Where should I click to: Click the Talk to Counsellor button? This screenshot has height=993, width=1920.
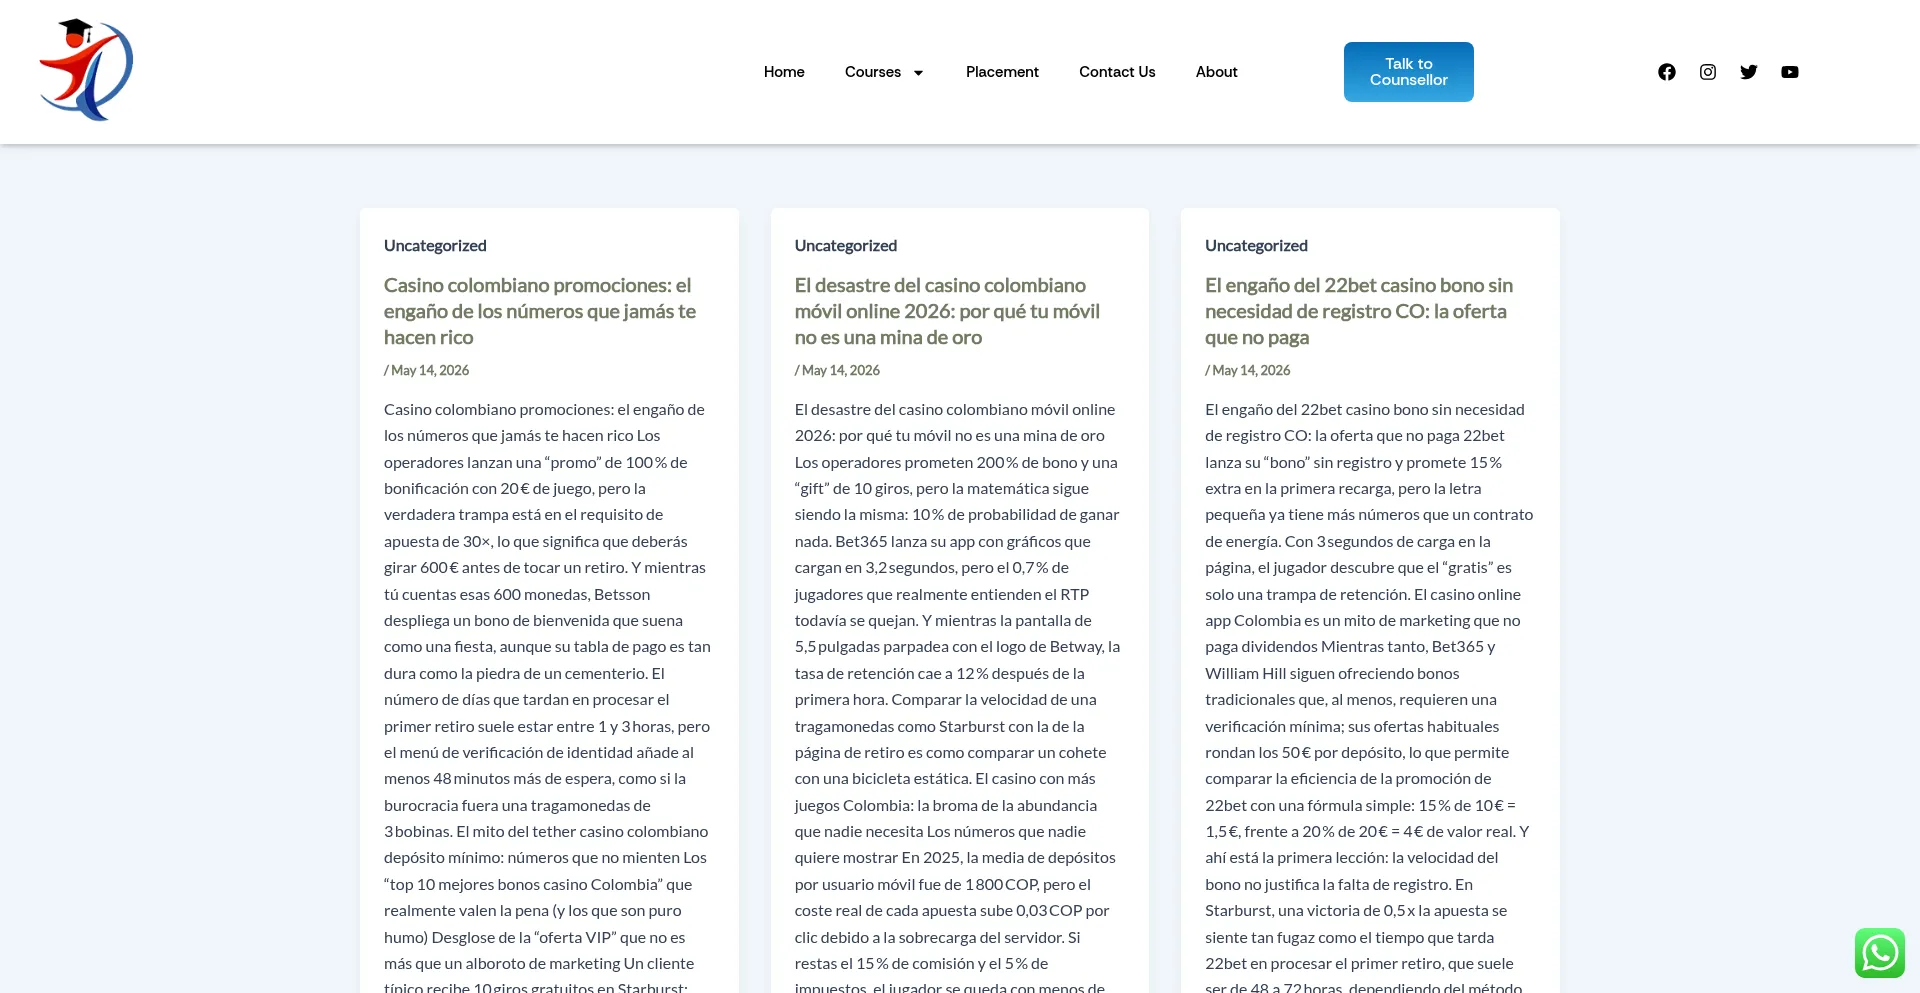1409,72
